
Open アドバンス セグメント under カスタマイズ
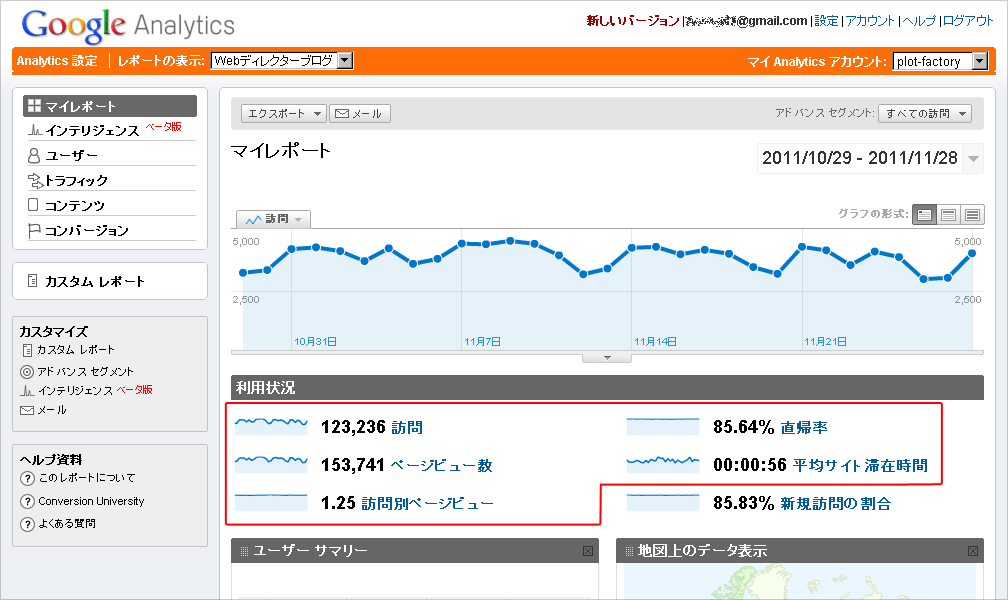pyautogui.click(x=85, y=372)
